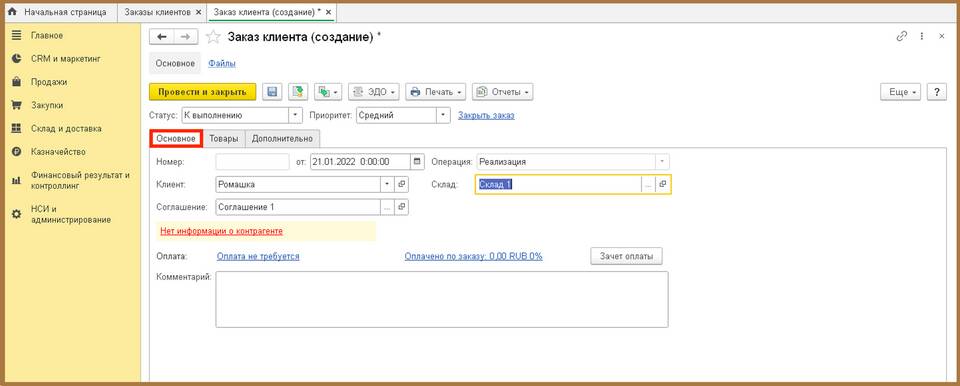Click the date field 21.01.2022

click(x=360, y=162)
